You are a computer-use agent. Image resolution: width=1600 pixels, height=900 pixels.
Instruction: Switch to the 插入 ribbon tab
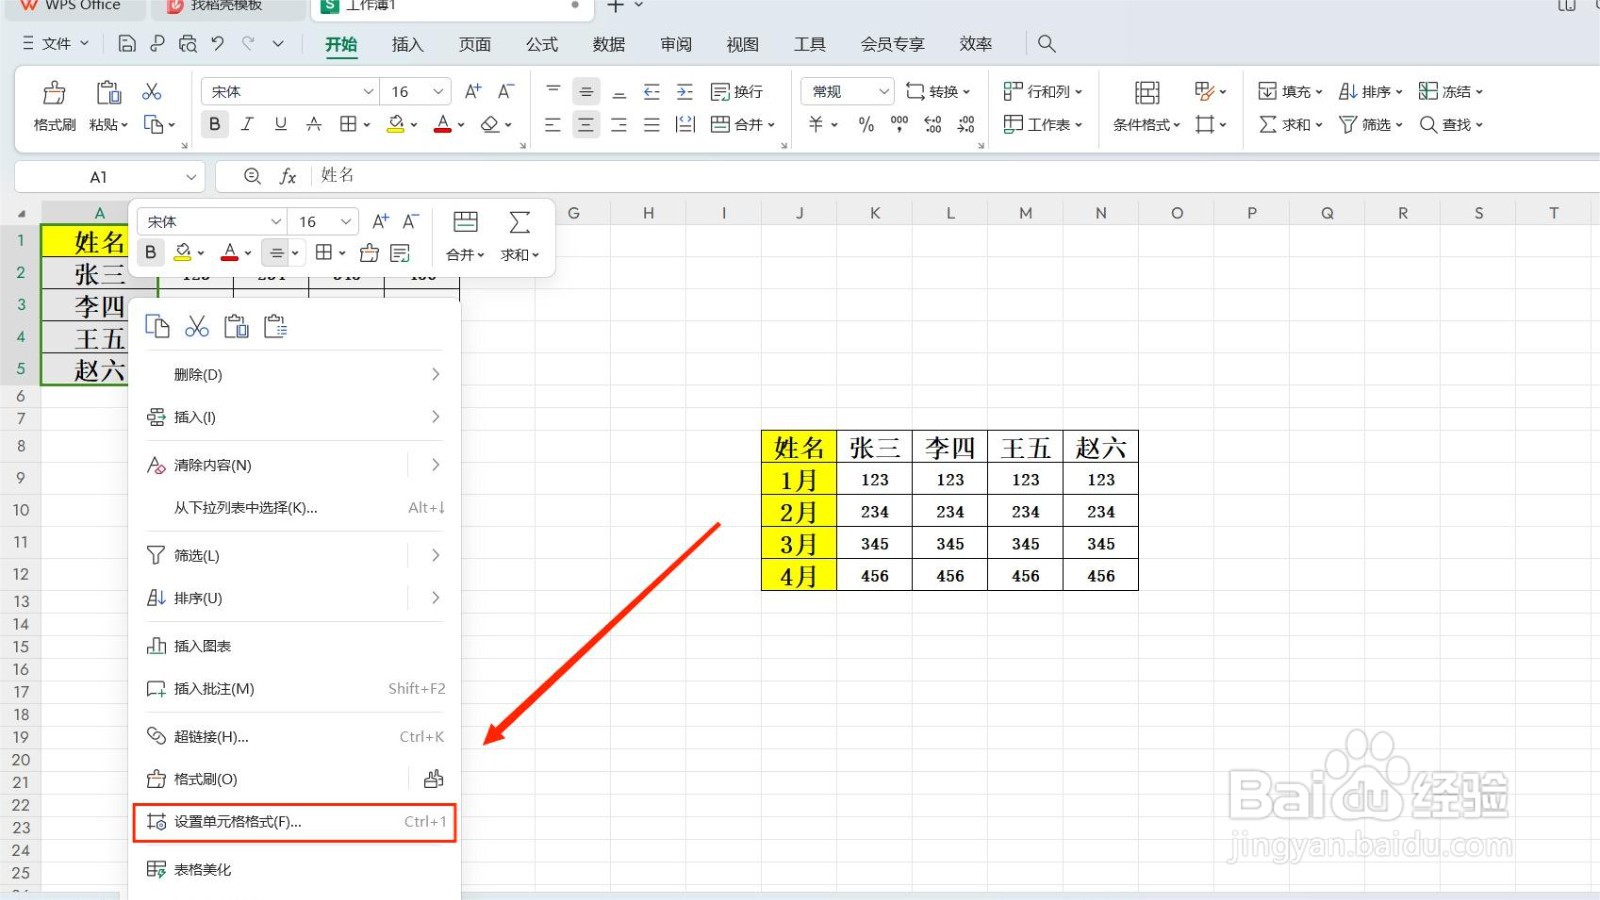click(407, 43)
